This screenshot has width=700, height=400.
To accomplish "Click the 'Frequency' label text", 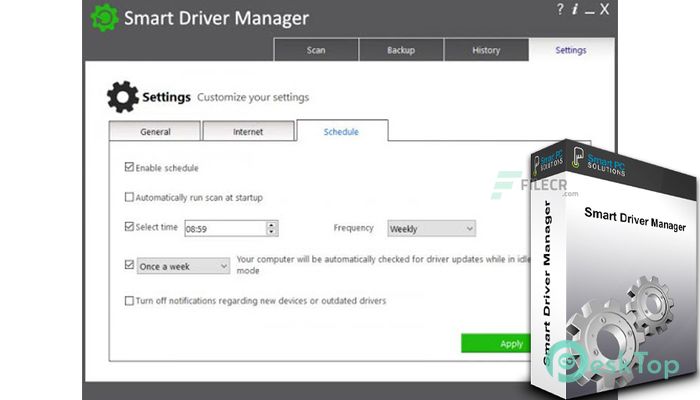I will click(x=353, y=228).
